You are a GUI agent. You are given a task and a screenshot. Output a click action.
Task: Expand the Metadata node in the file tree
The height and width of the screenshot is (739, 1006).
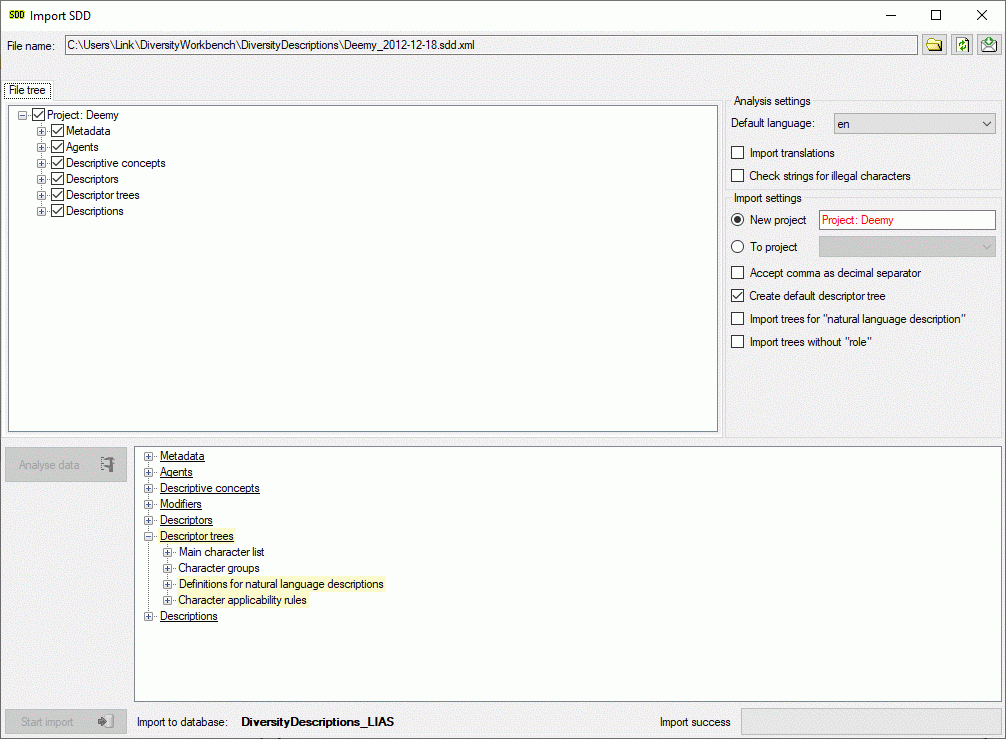[42, 131]
